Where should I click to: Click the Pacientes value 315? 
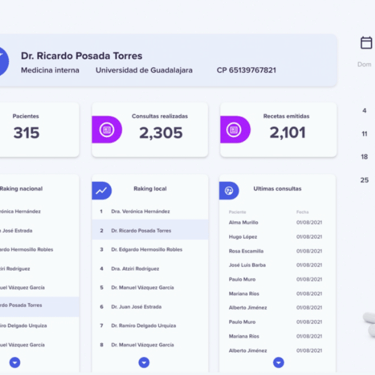[26, 133]
